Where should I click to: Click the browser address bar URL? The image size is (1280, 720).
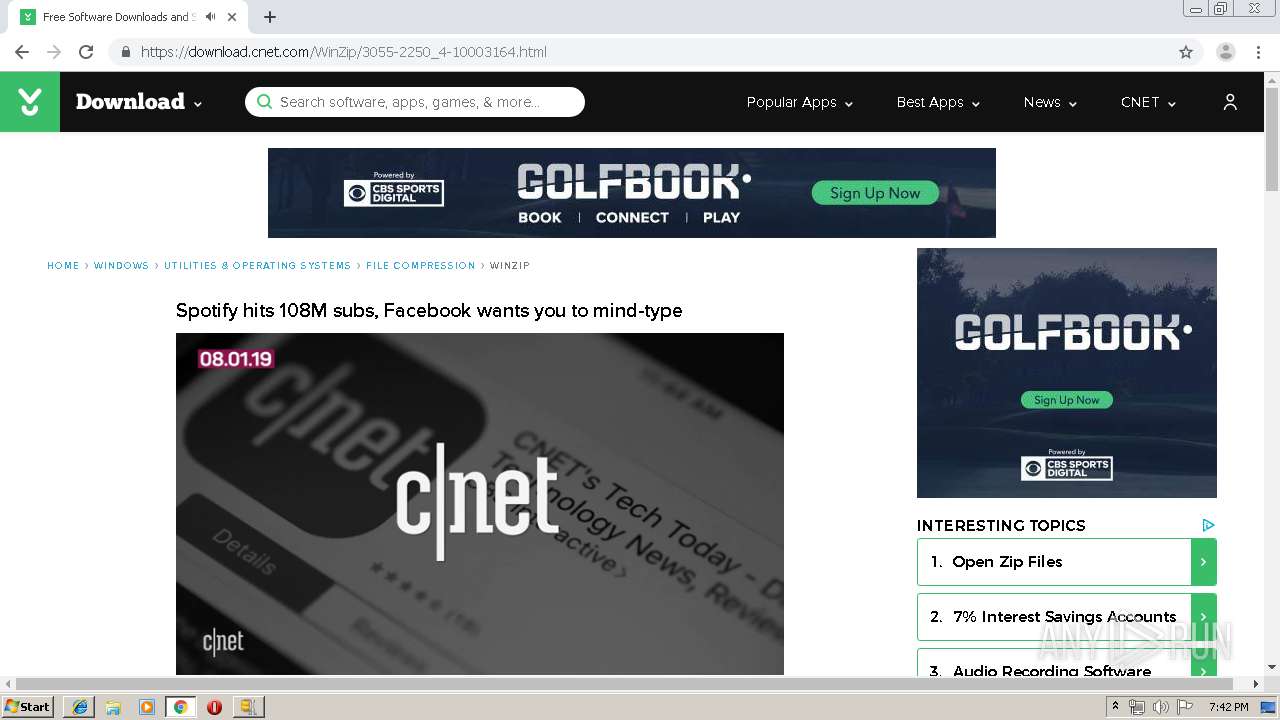click(343, 52)
